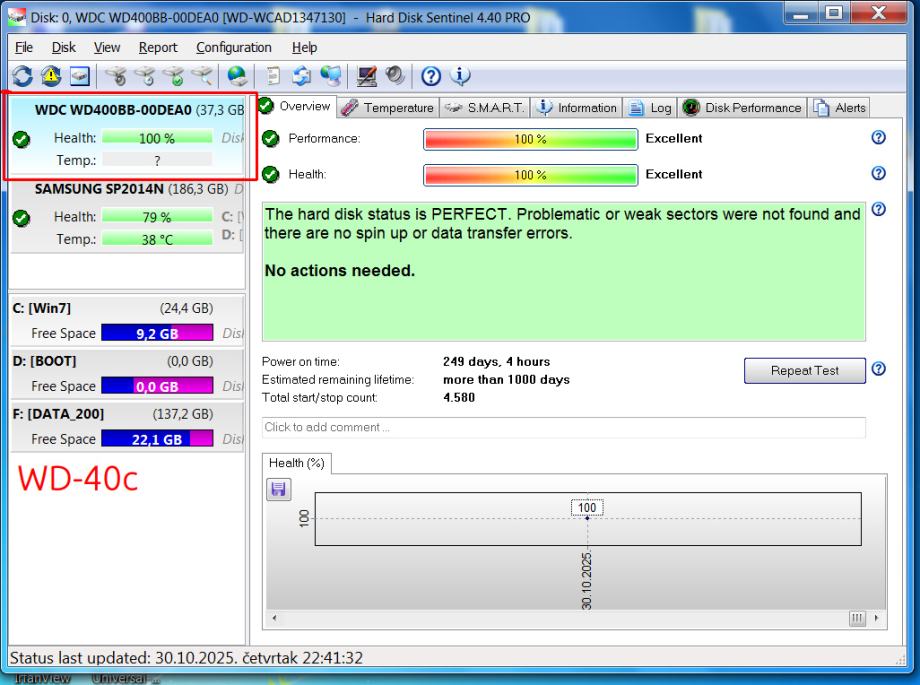920x685 pixels.
Task: Select the C: [Win7] partition
Action: [127, 320]
